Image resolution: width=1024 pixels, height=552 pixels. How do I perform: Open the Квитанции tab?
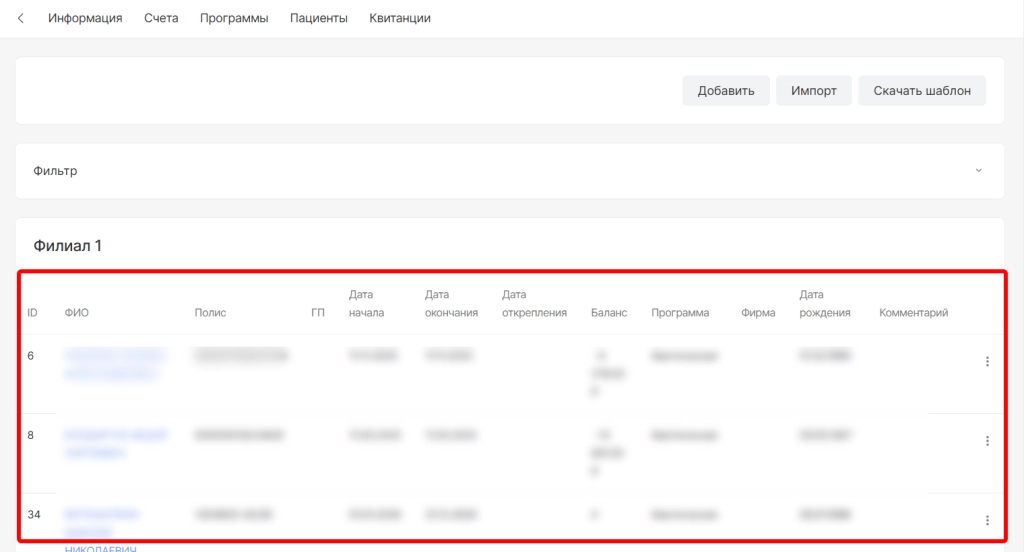click(400, 18)
